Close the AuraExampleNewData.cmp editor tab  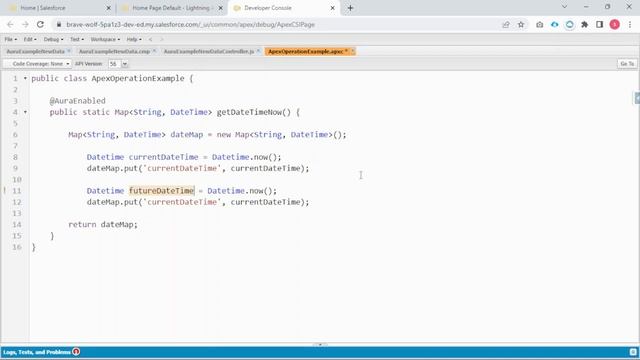(154, 51)
